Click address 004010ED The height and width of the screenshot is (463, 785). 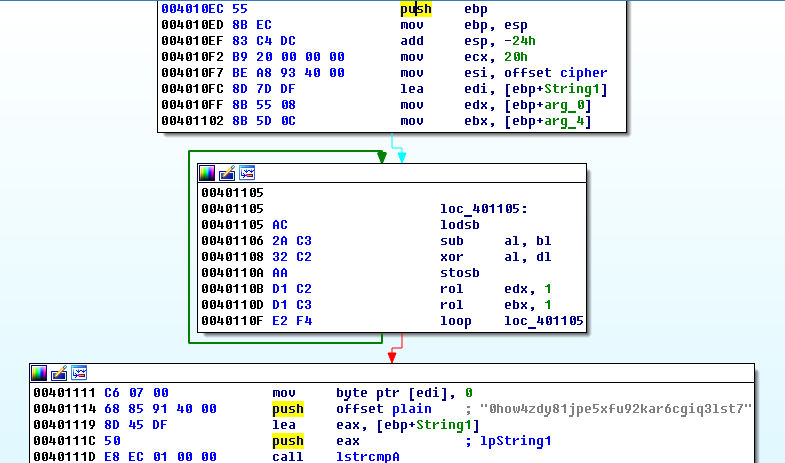(x=192, y=25)
